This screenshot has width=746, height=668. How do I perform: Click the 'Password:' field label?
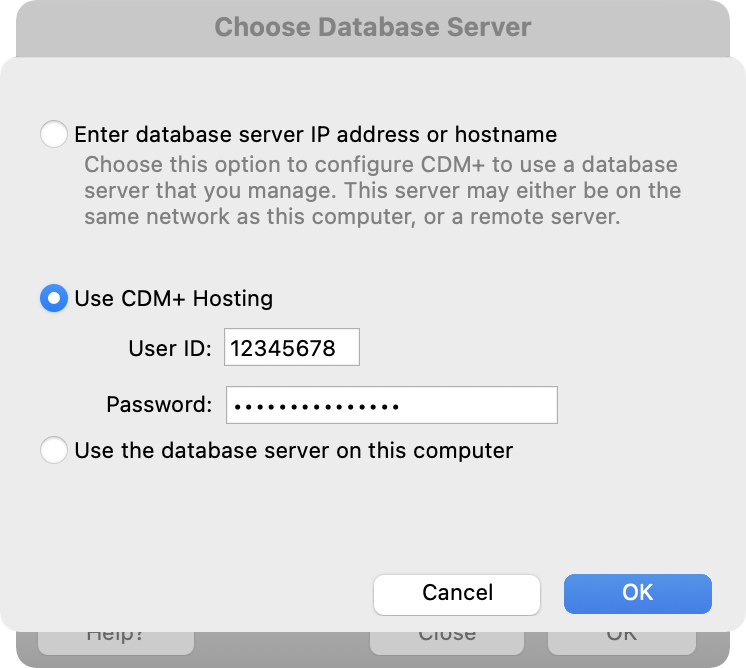point(159,405)
